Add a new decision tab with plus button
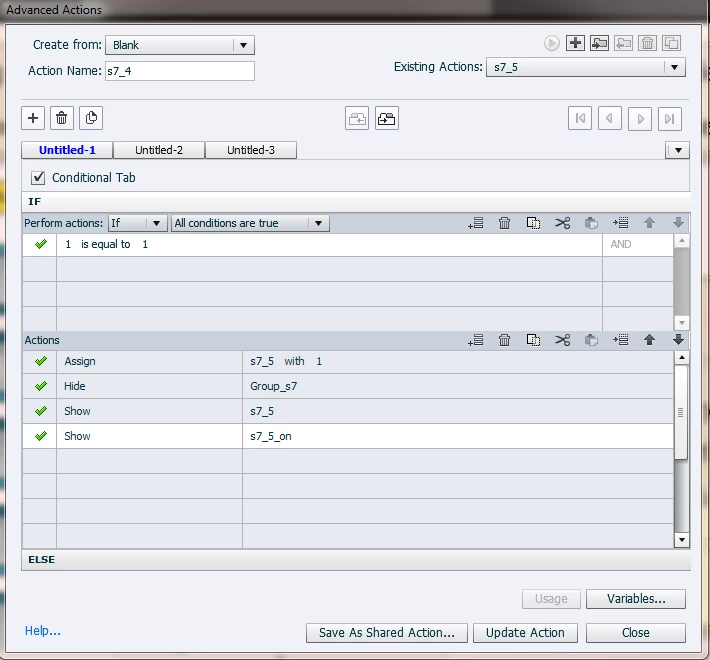The image size is (710, 660). point(33,118)
